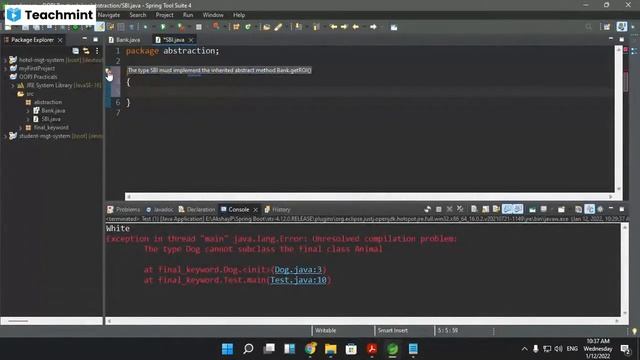640x360 pixels.
Task: Click the Pin Editor icon in main toolbar
Action: point(394,27)
